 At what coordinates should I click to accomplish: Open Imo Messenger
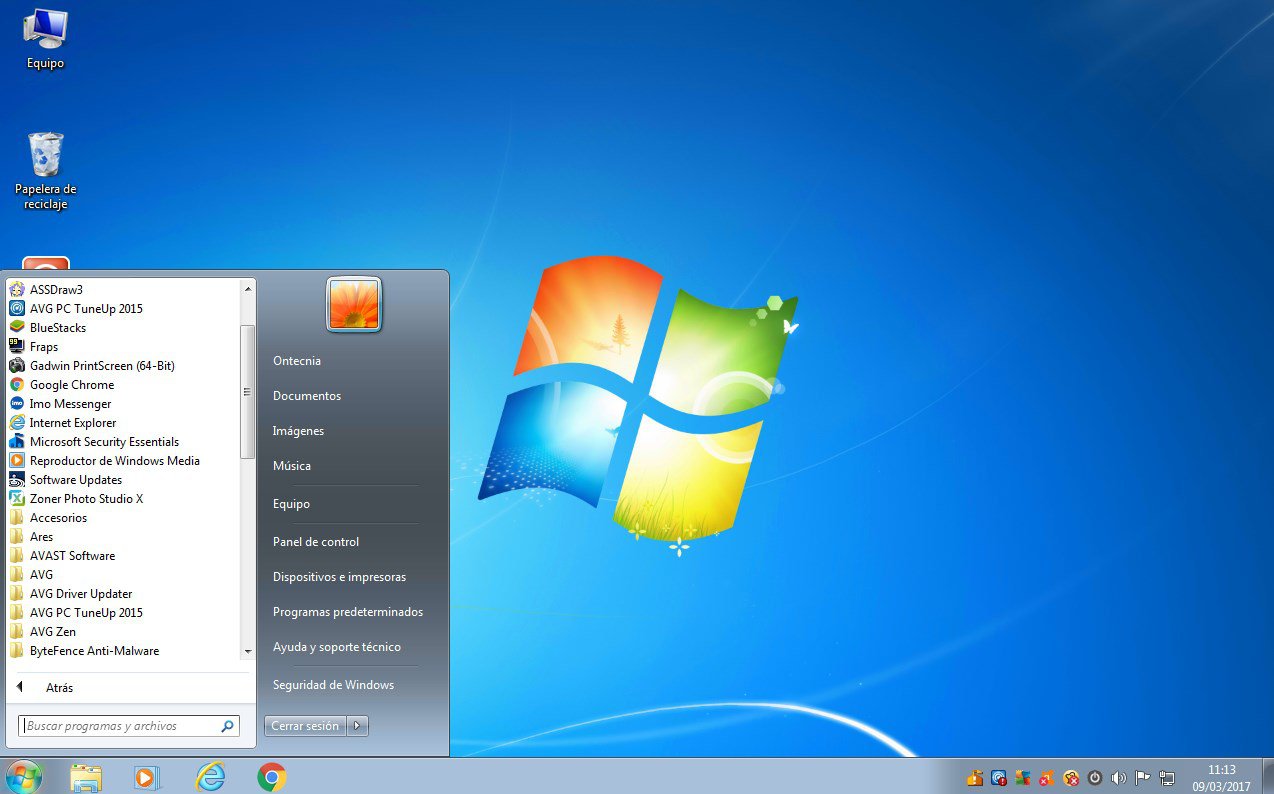72,403
